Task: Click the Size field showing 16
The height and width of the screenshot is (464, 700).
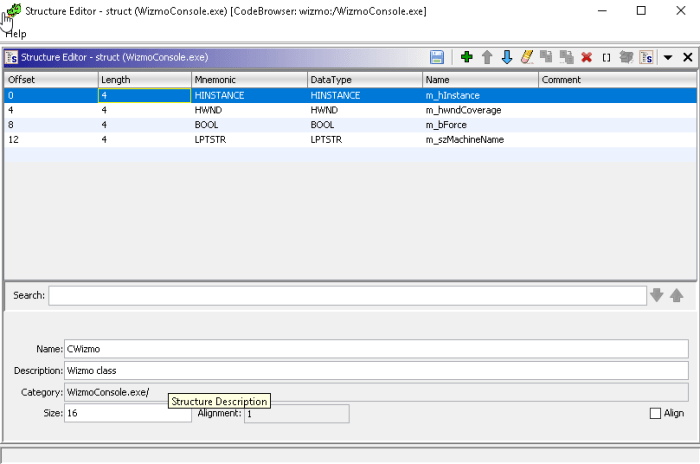Action: [x=128, y=413]
